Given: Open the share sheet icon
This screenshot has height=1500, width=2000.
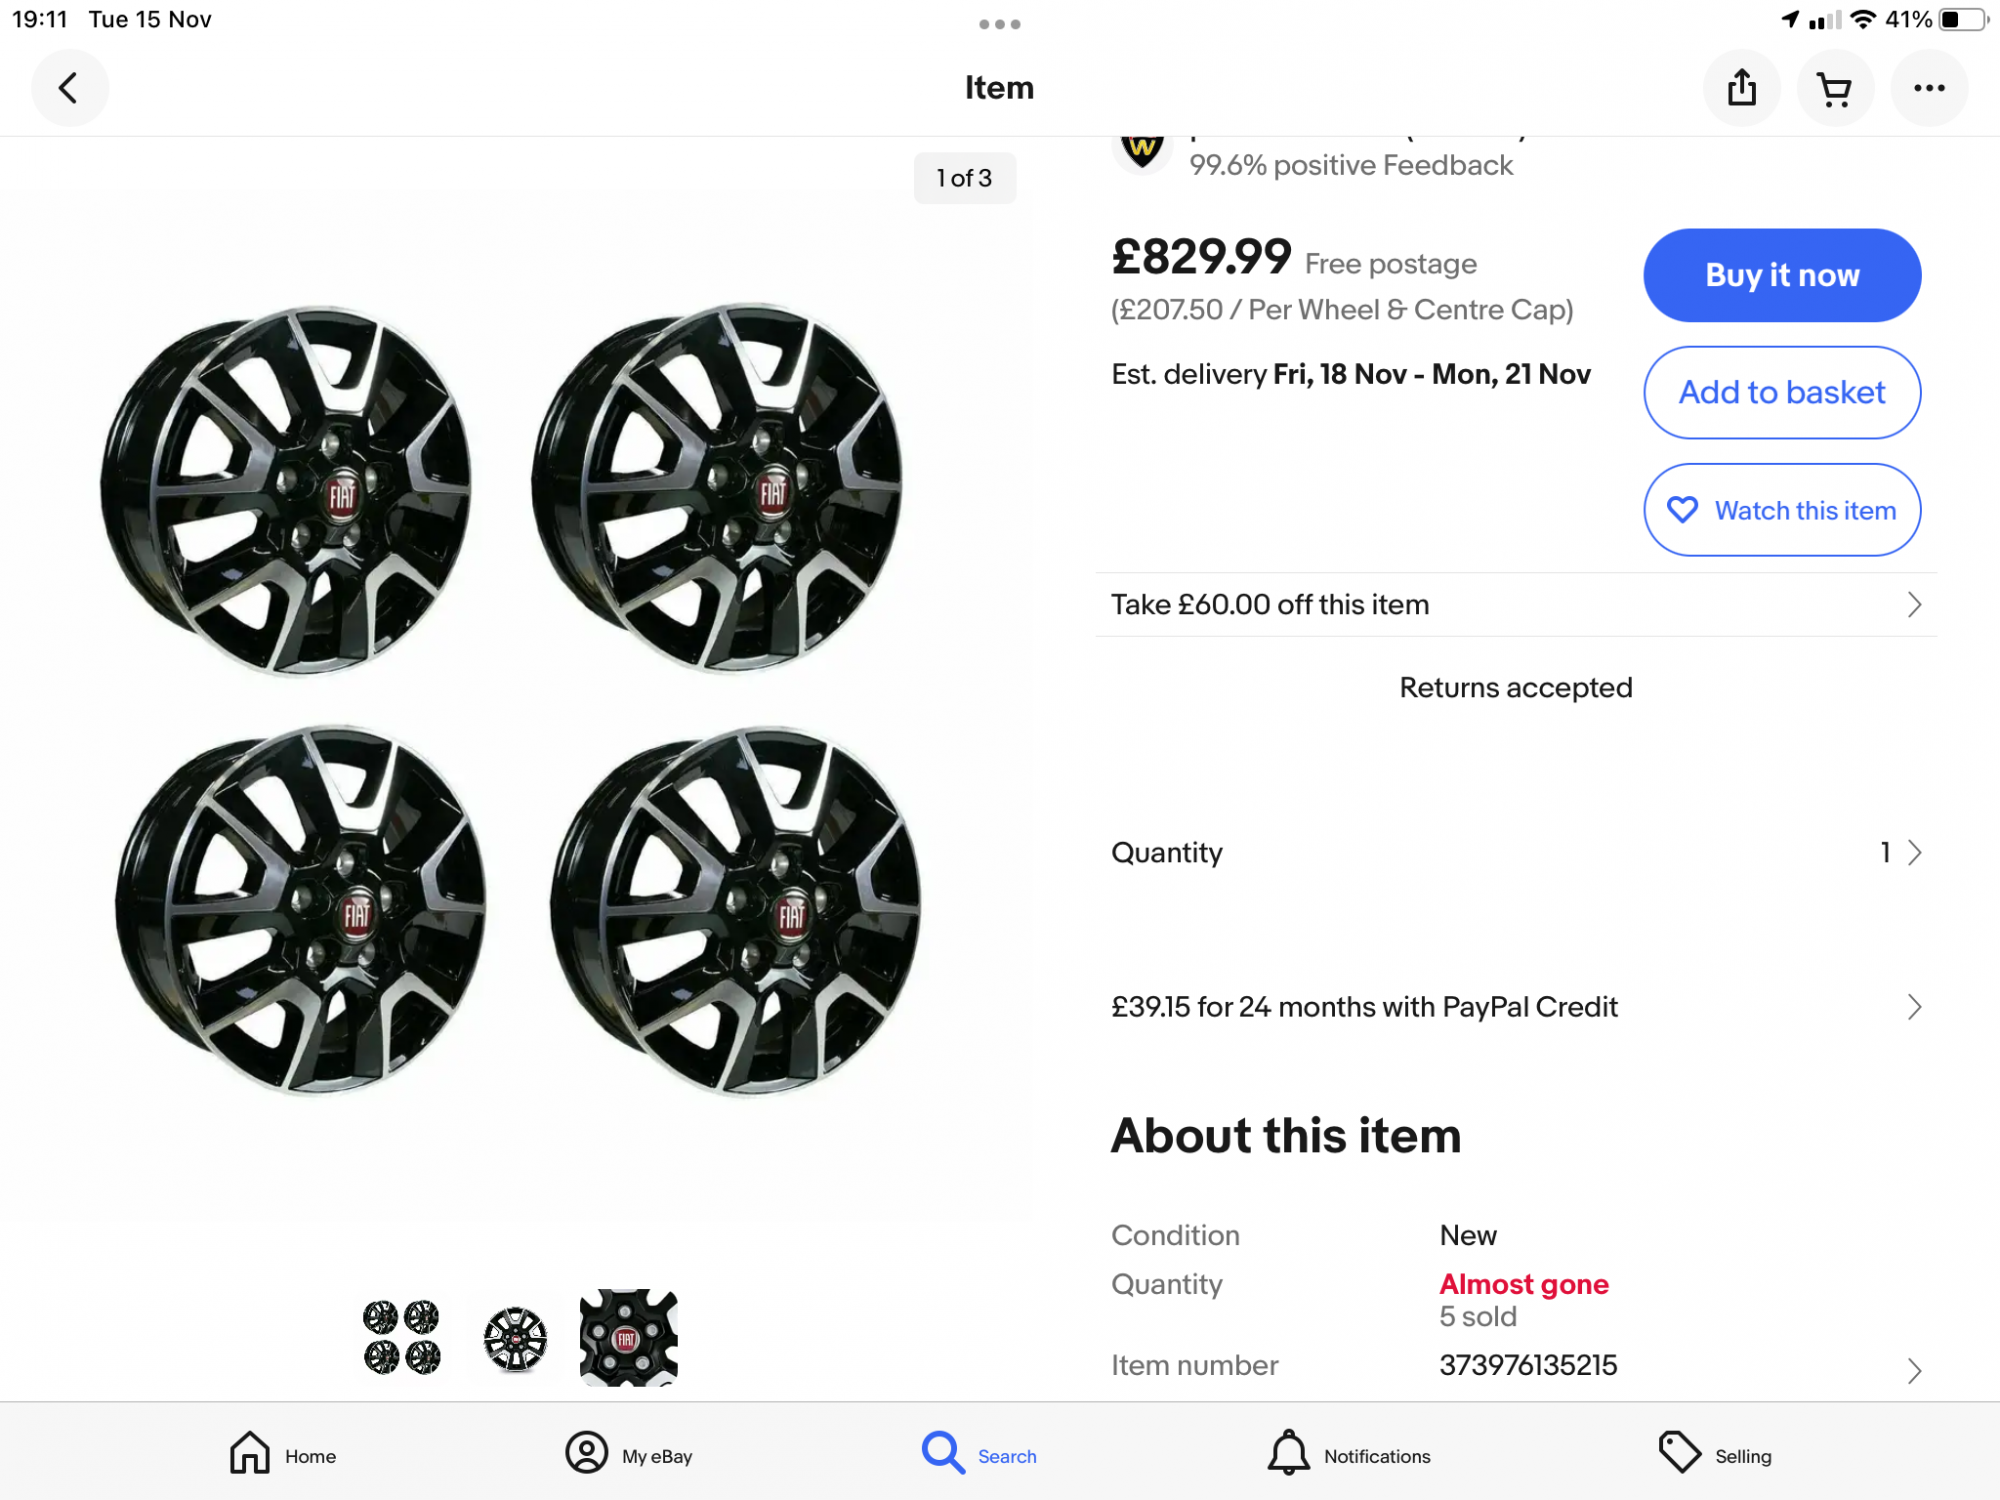Looking at the screenshot, I should coord(1741,88).
